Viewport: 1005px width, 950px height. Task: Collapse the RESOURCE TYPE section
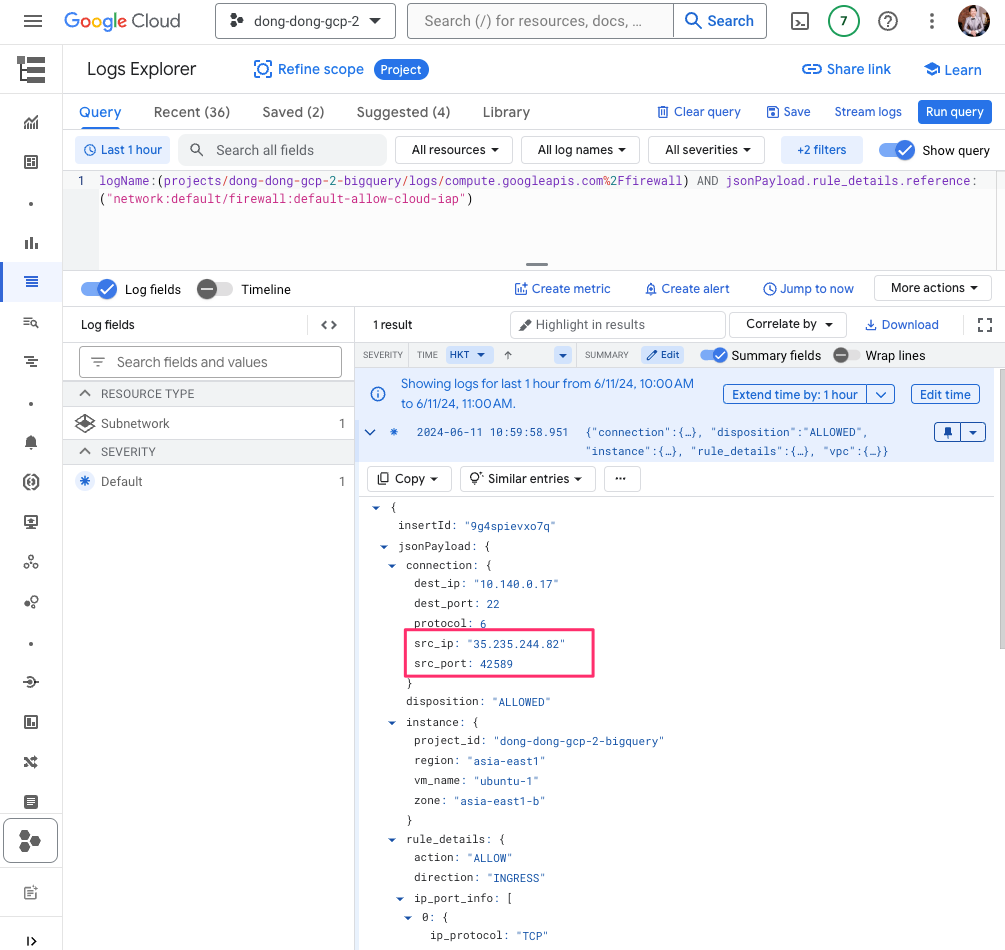85,394
